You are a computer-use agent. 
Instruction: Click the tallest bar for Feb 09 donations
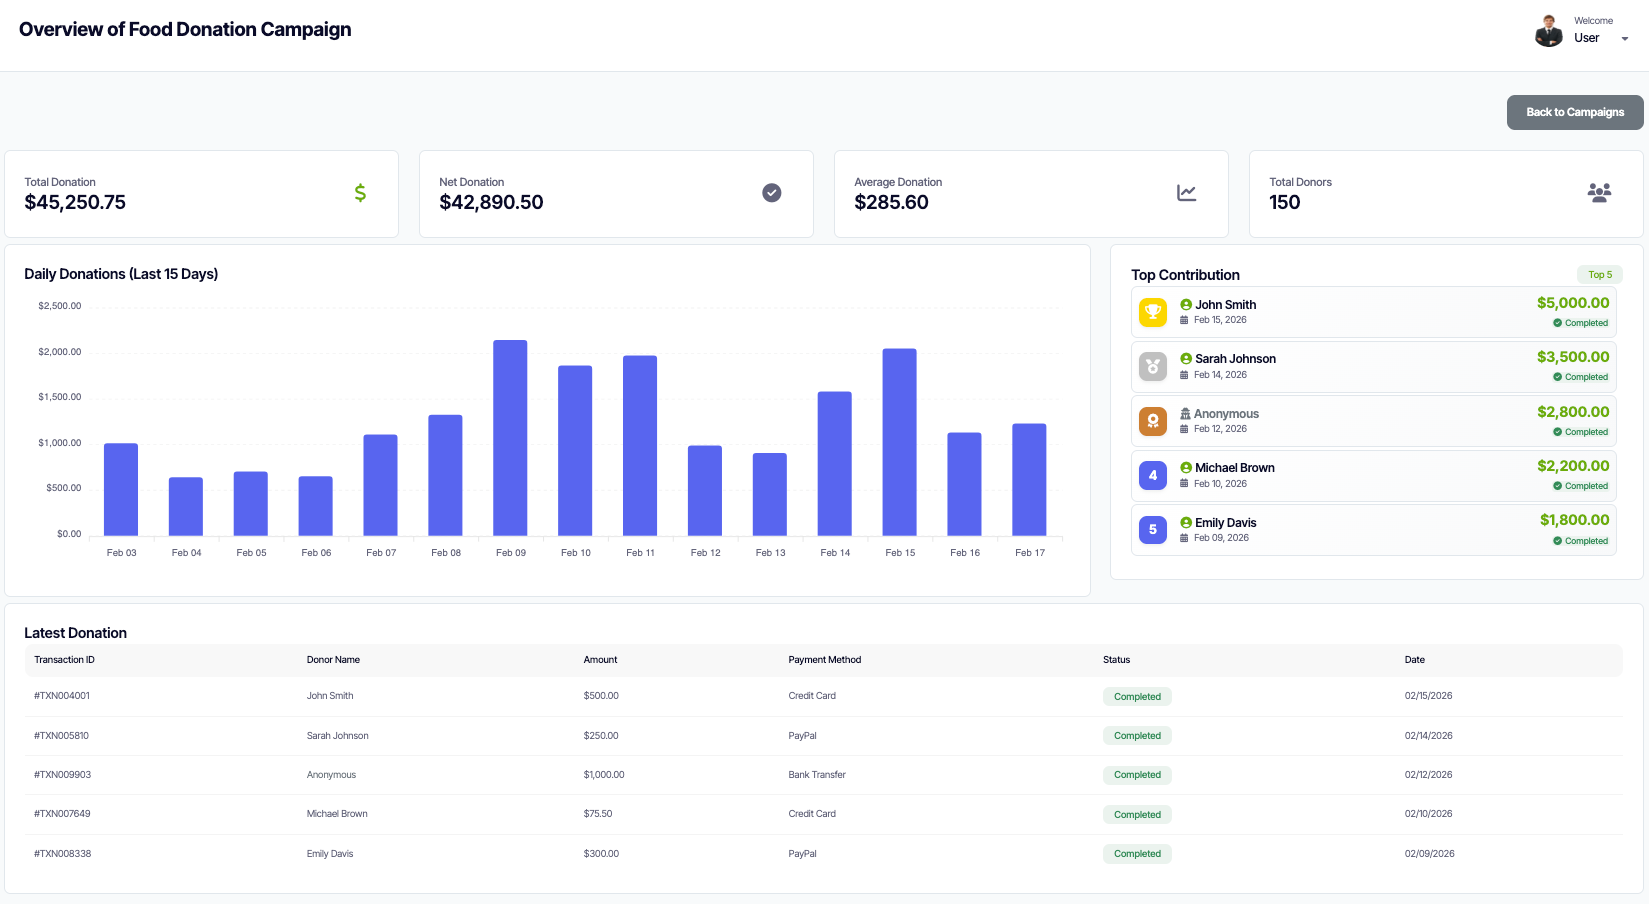pos(510,437)
